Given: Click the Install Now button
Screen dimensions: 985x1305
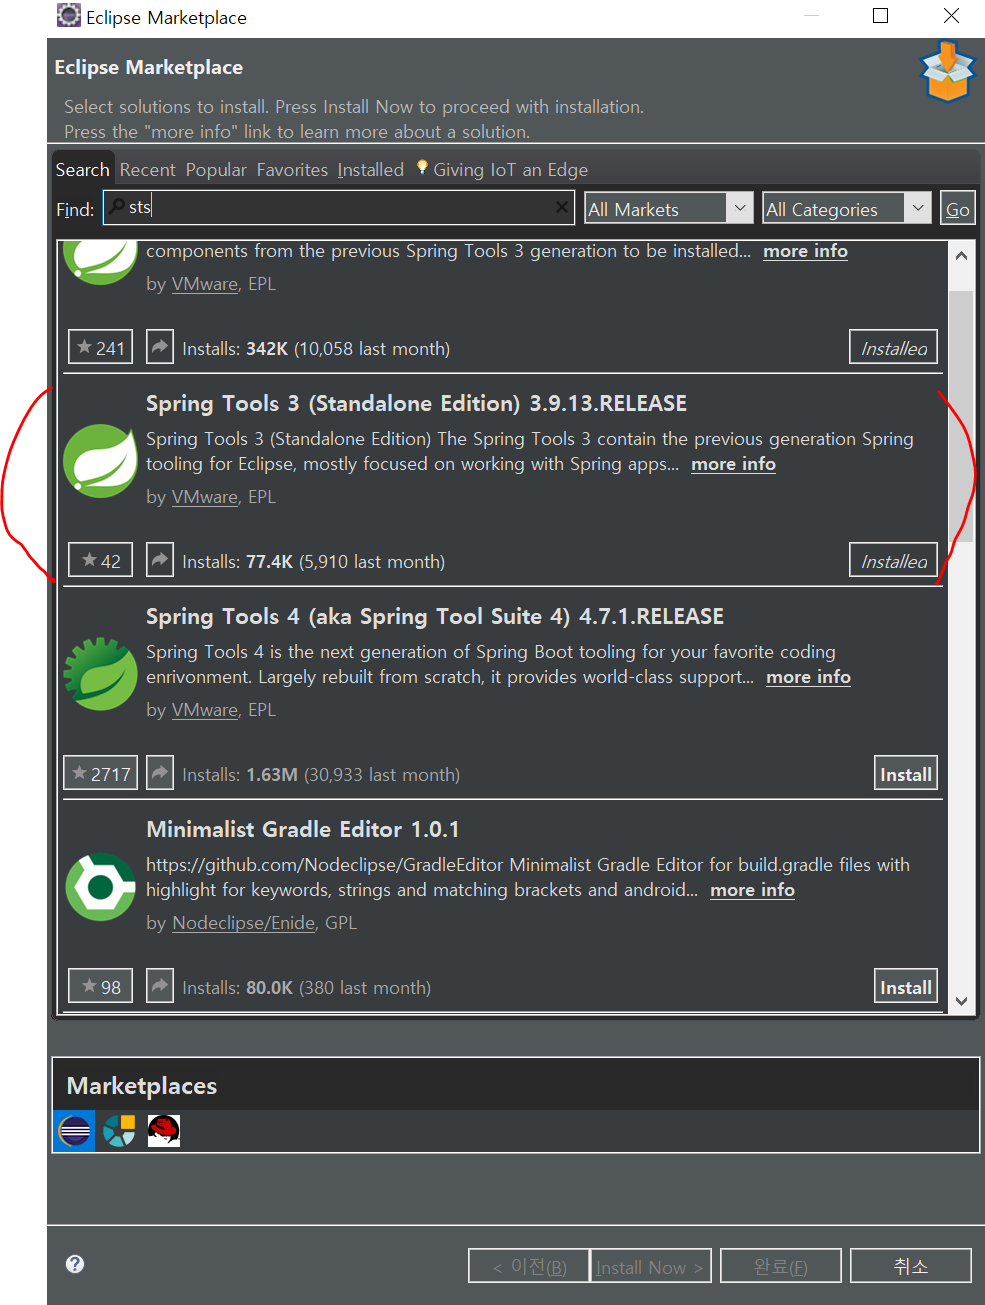Looking at the screenshot, I should click(x=651, y=1265).
